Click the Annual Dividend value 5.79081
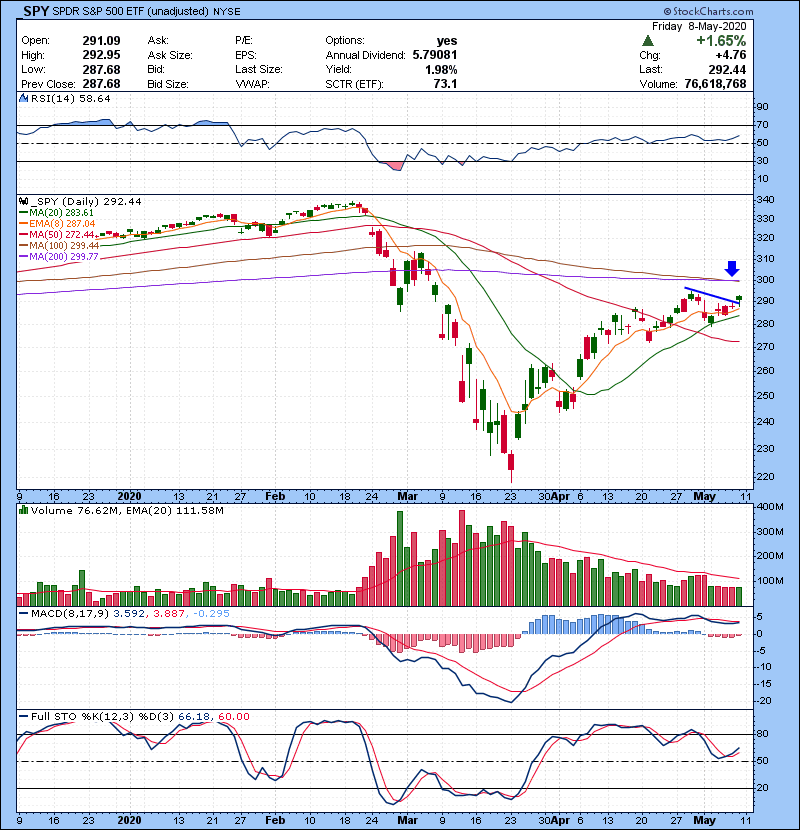800x830 pixels. (x=435, y=55)
